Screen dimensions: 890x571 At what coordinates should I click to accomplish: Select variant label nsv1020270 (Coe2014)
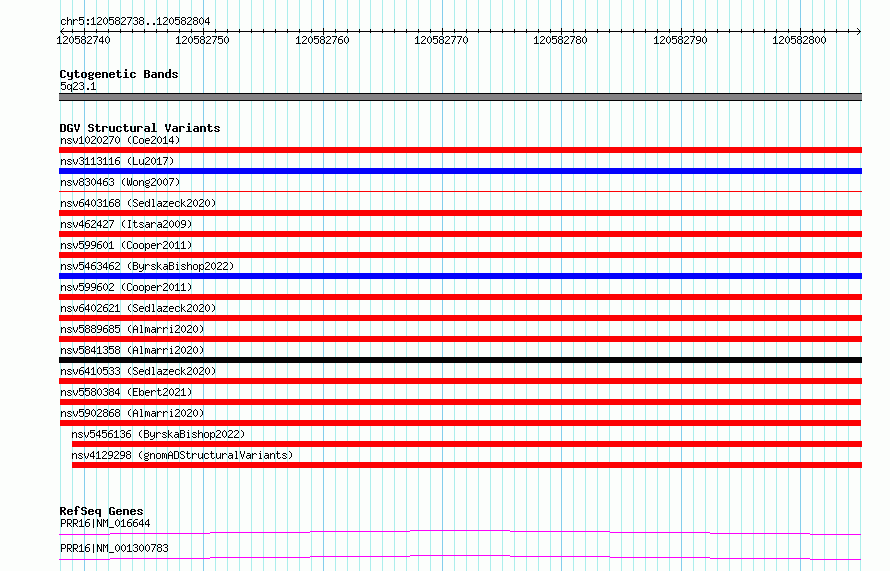[120, 140]
